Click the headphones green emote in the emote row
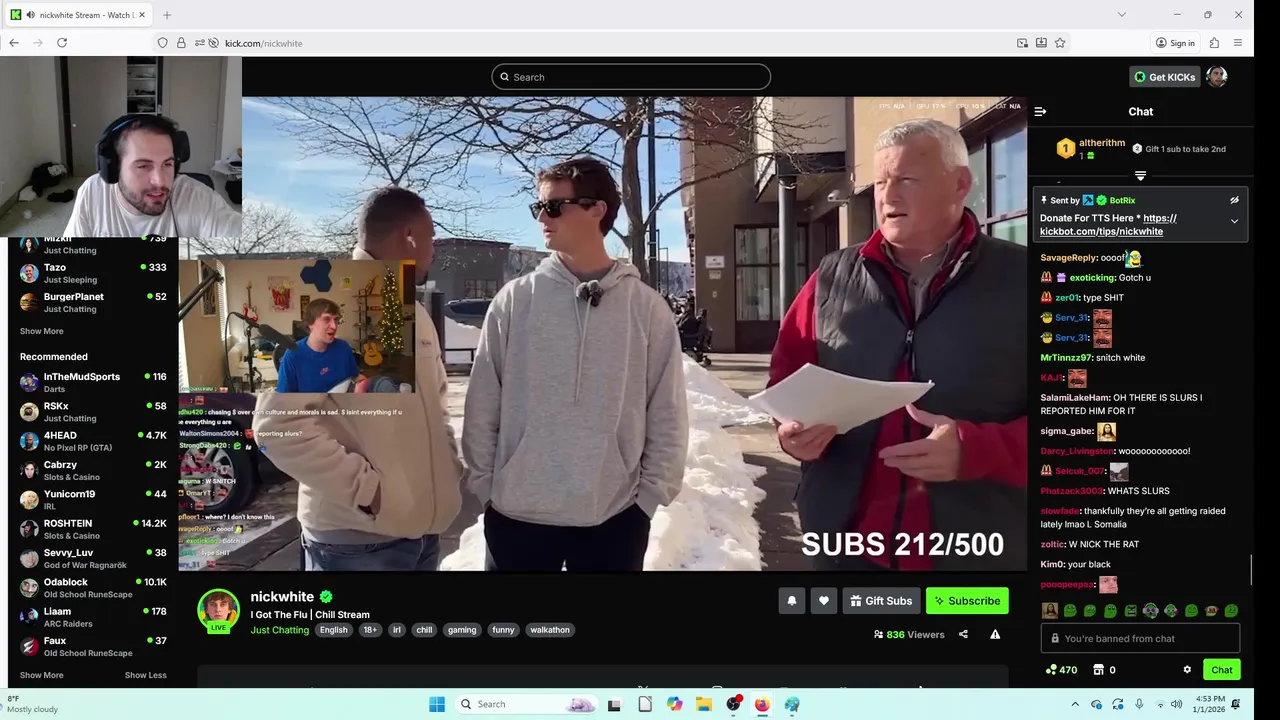This screenshot has height=720, width=1280. 1150,610
